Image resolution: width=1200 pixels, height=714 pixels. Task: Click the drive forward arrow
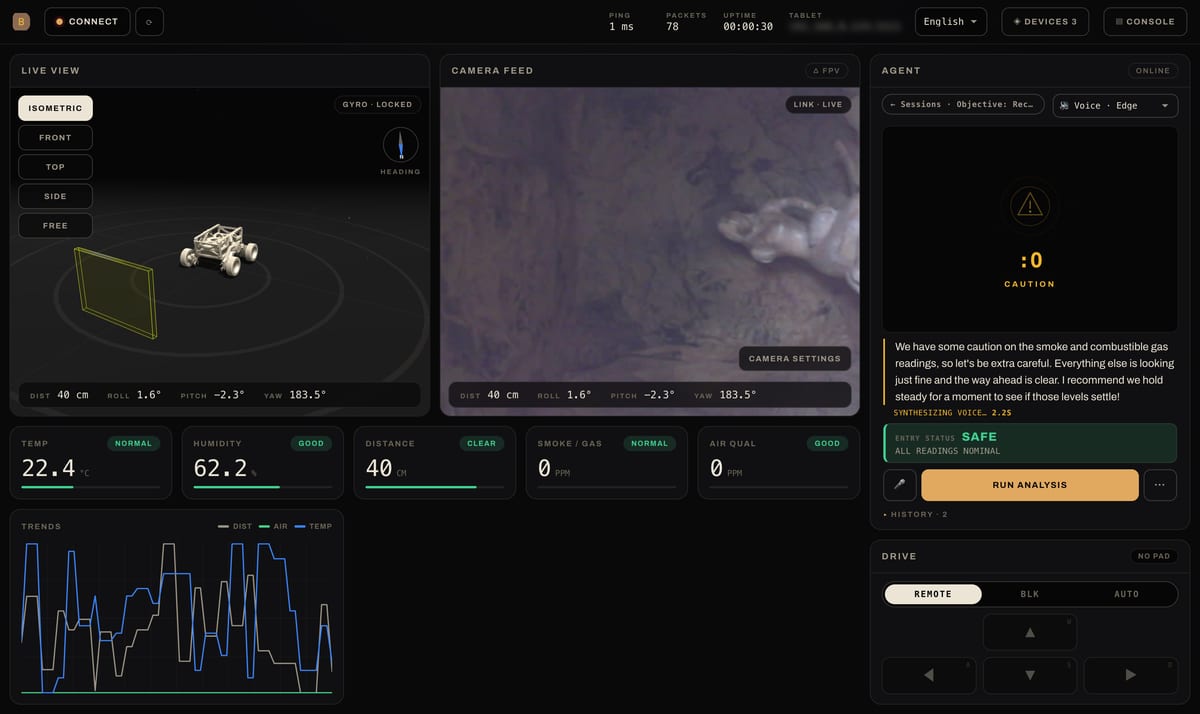tap(1029, 632)
